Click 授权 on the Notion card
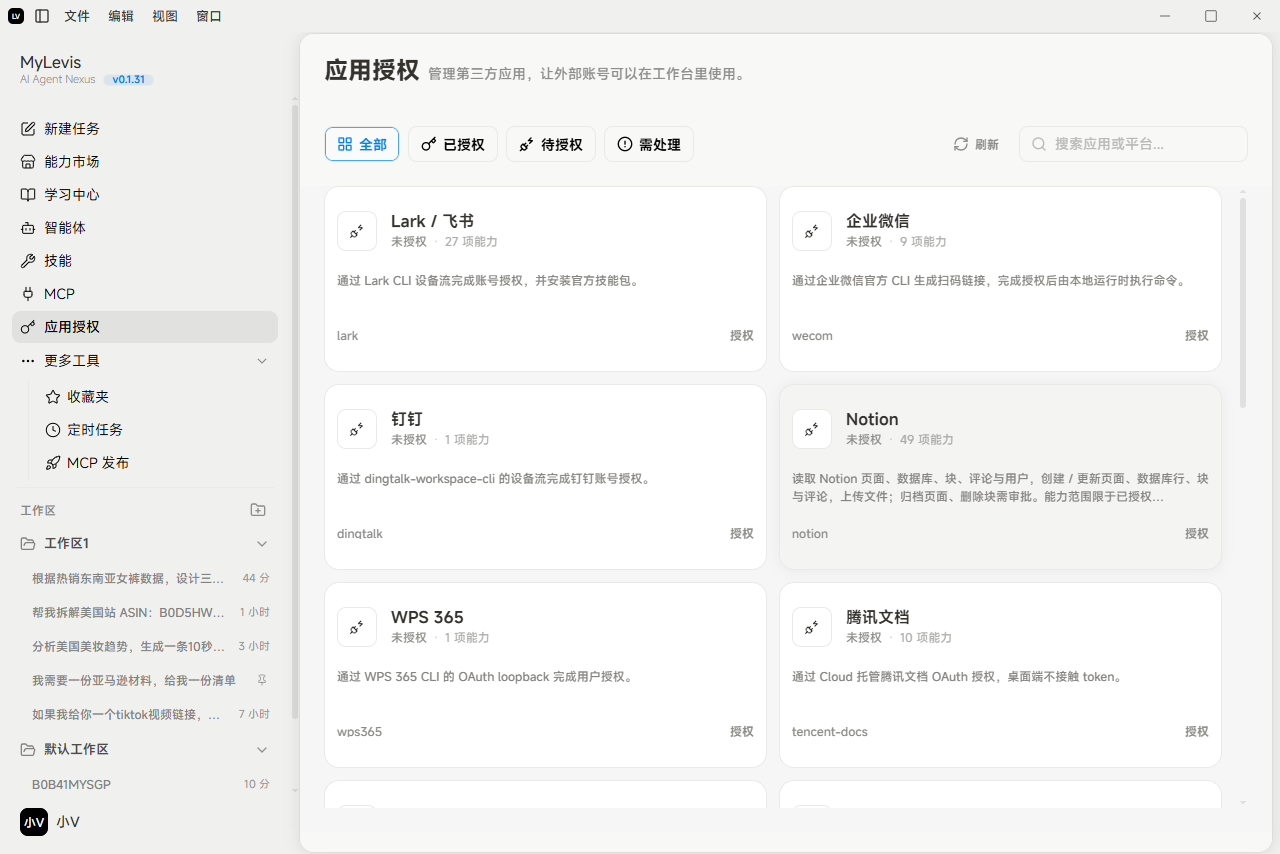1280x854 pixels. click(1197, 534)
